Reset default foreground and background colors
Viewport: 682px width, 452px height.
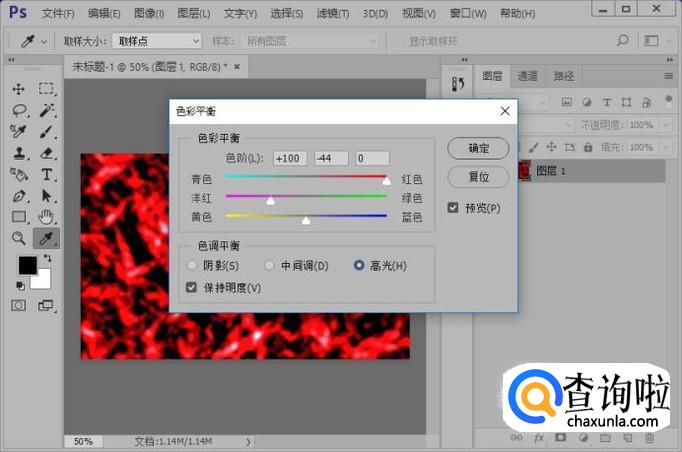20,285
